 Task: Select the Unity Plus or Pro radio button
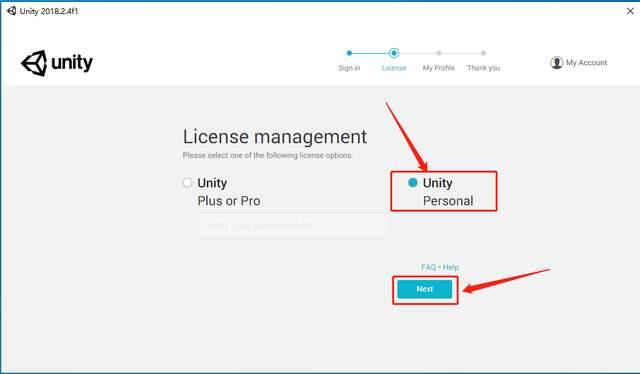coord(187,183)
